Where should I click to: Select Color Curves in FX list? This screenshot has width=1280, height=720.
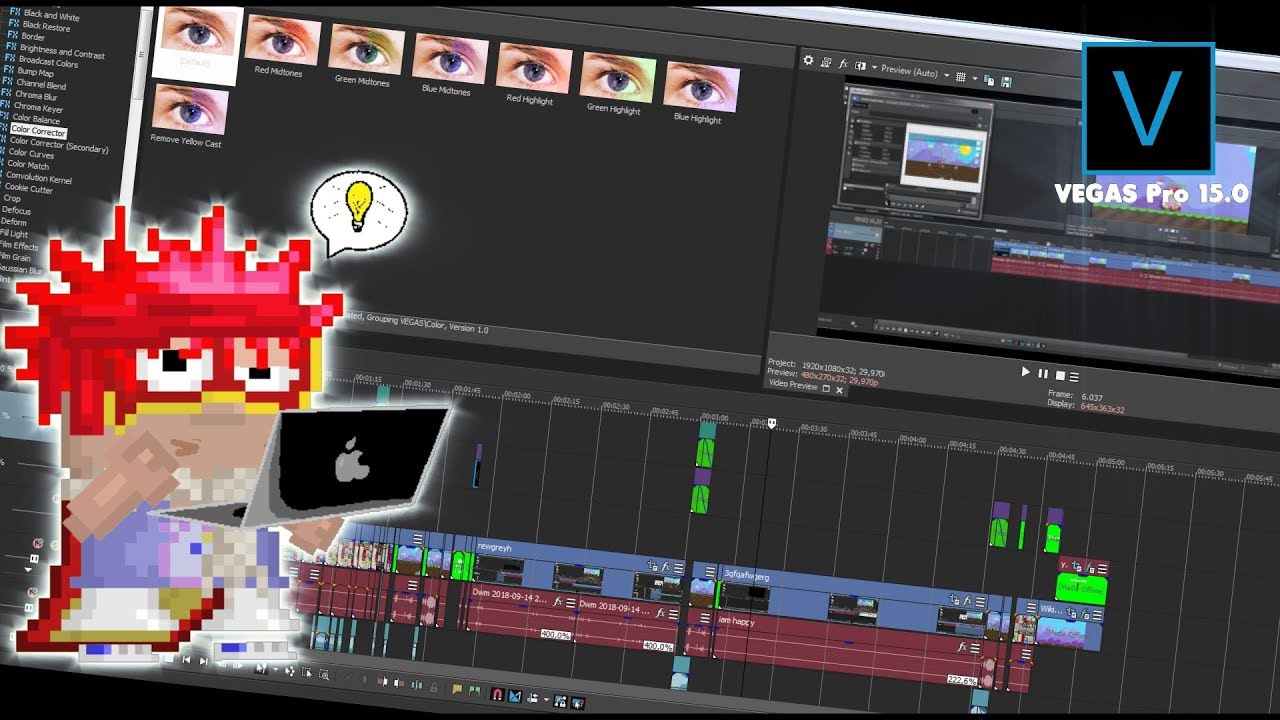tap(31, 154)
